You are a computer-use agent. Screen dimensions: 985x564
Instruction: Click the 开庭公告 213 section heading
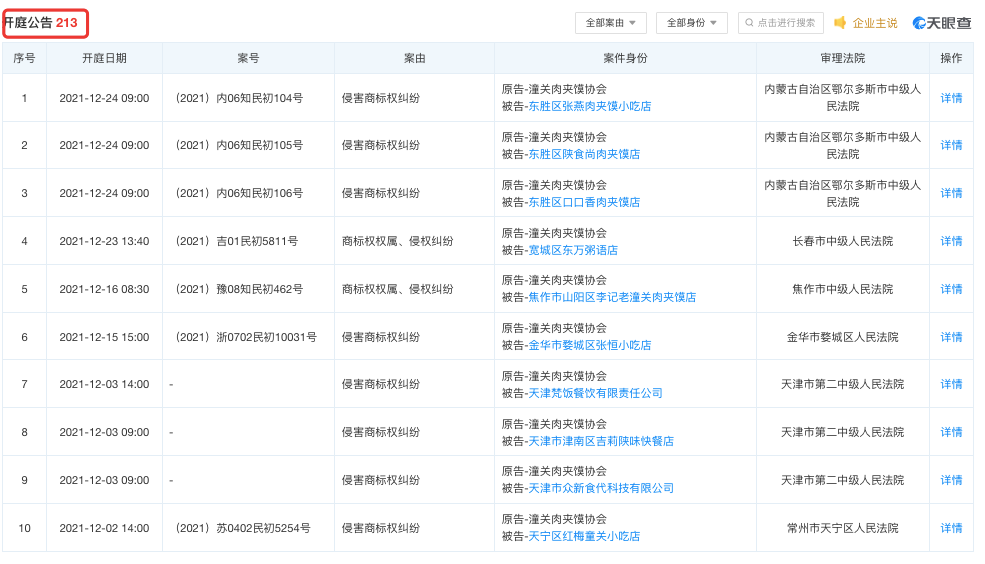pyautogui.click(x=42, y=23)
